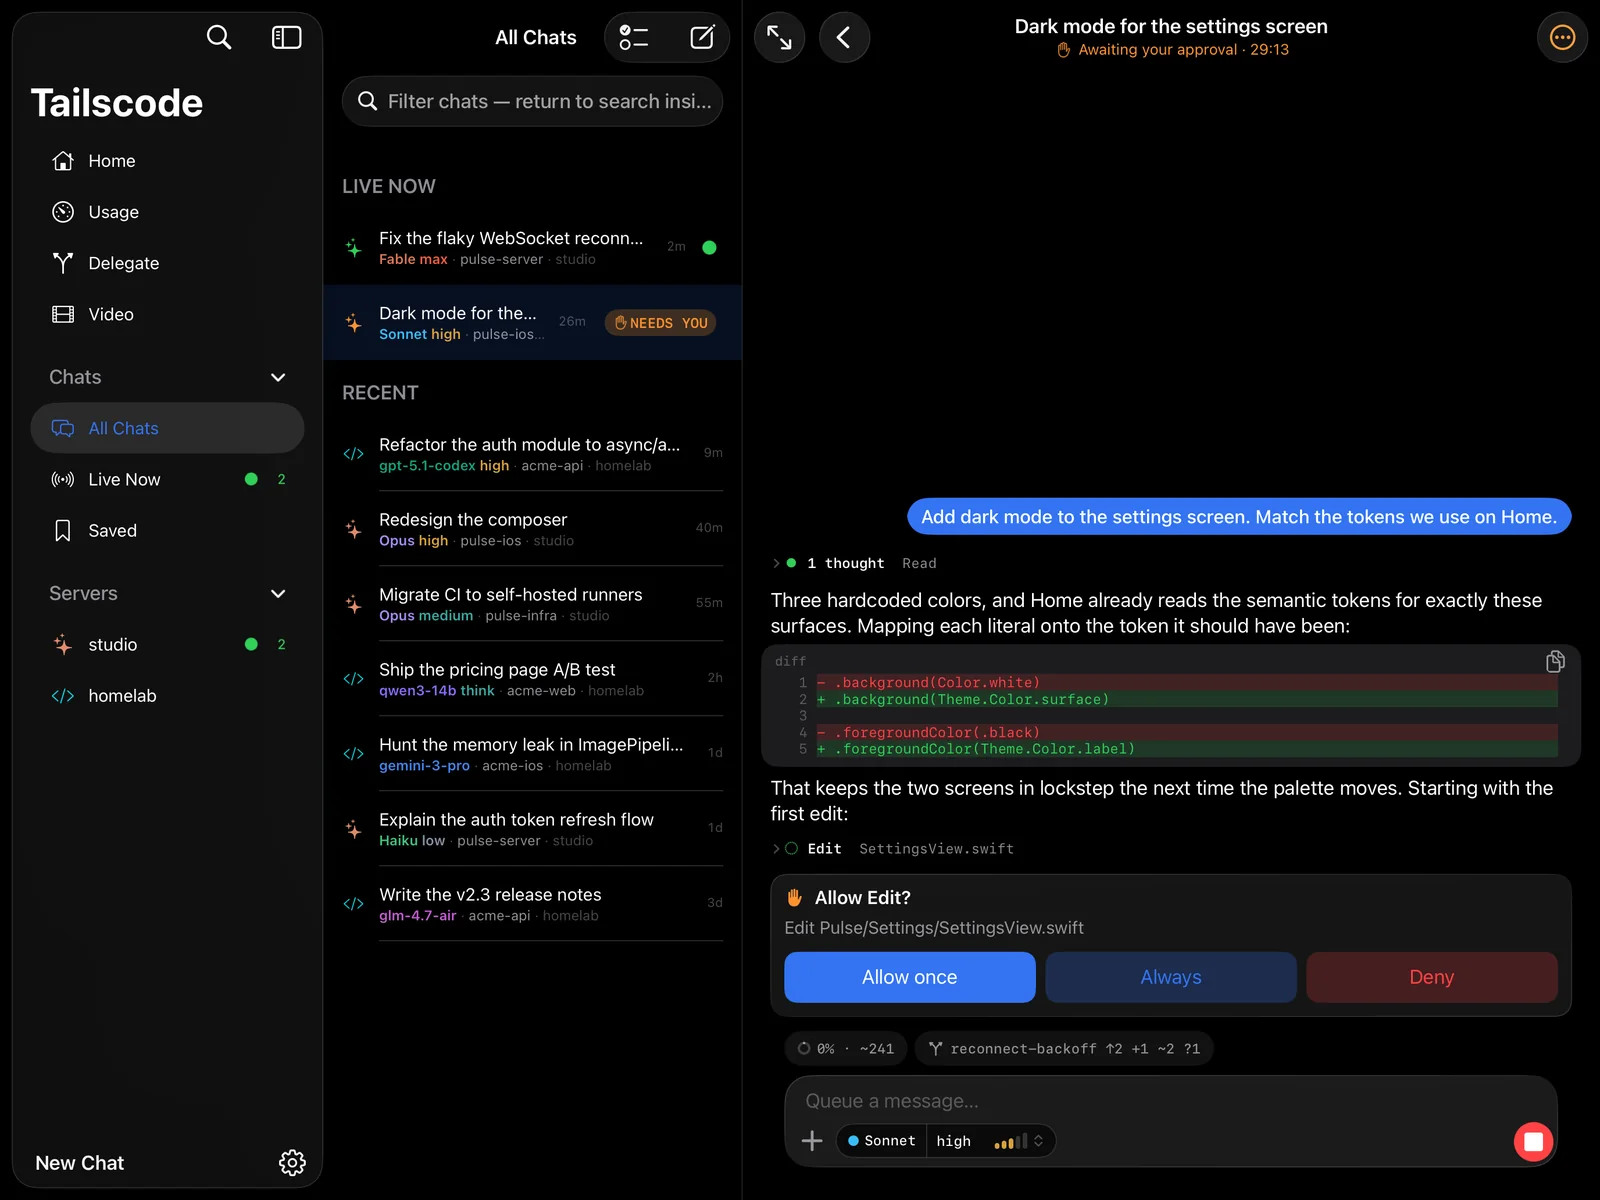Click code icon on Write the v2.3 release notes

click(353, 904)
